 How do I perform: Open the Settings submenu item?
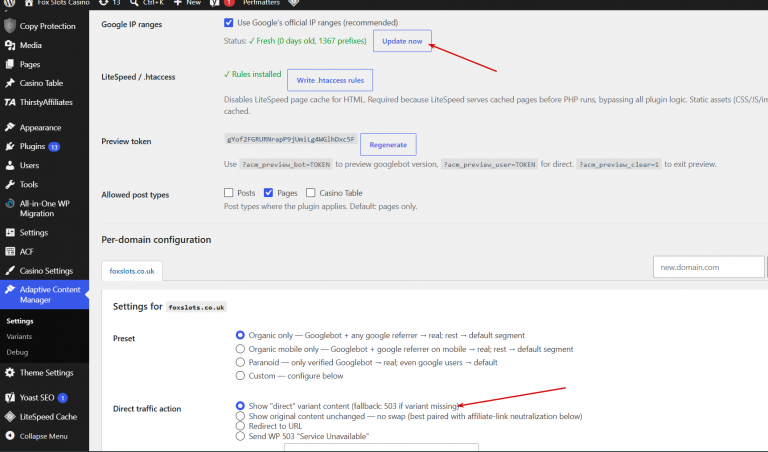tap(20, 321)
